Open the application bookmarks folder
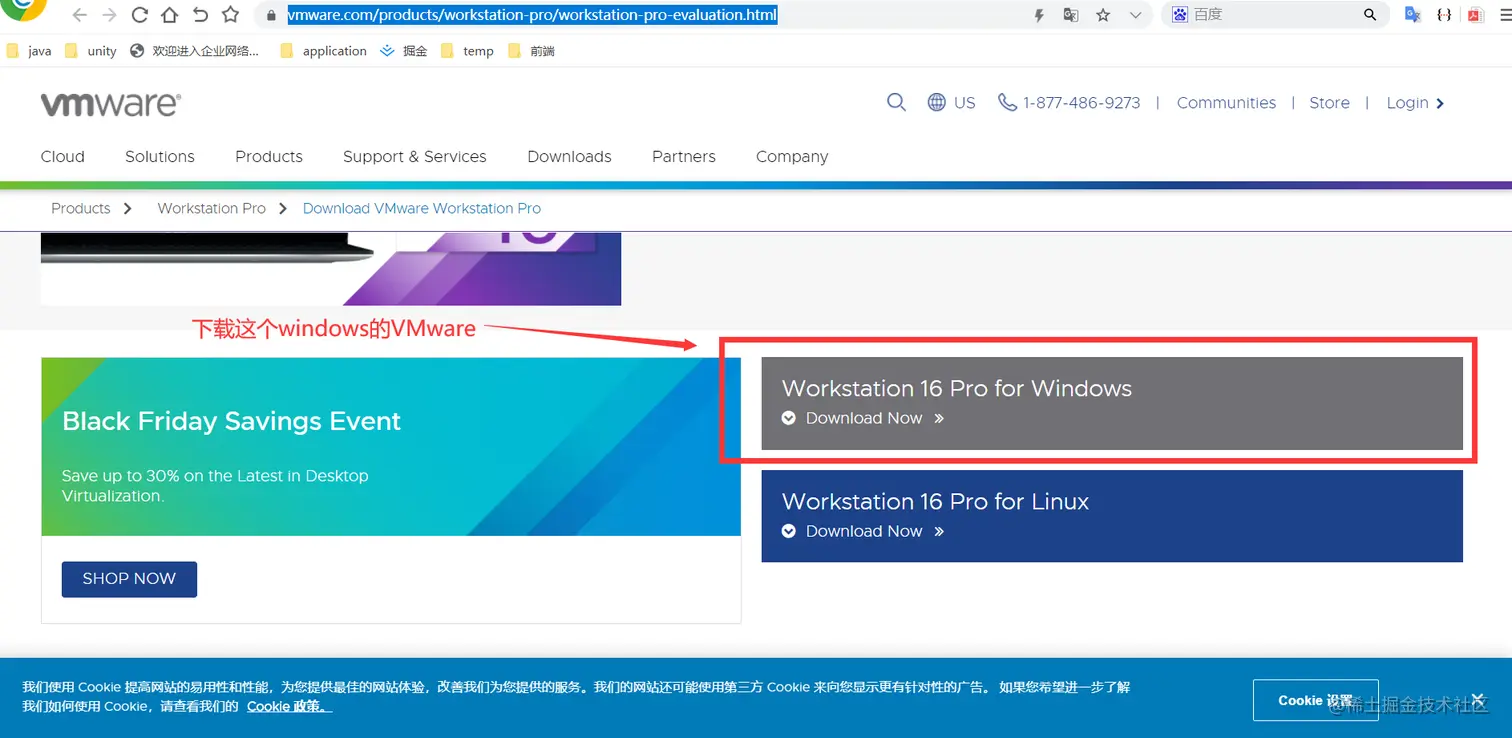1512x738 pixels. pos(323,51)
